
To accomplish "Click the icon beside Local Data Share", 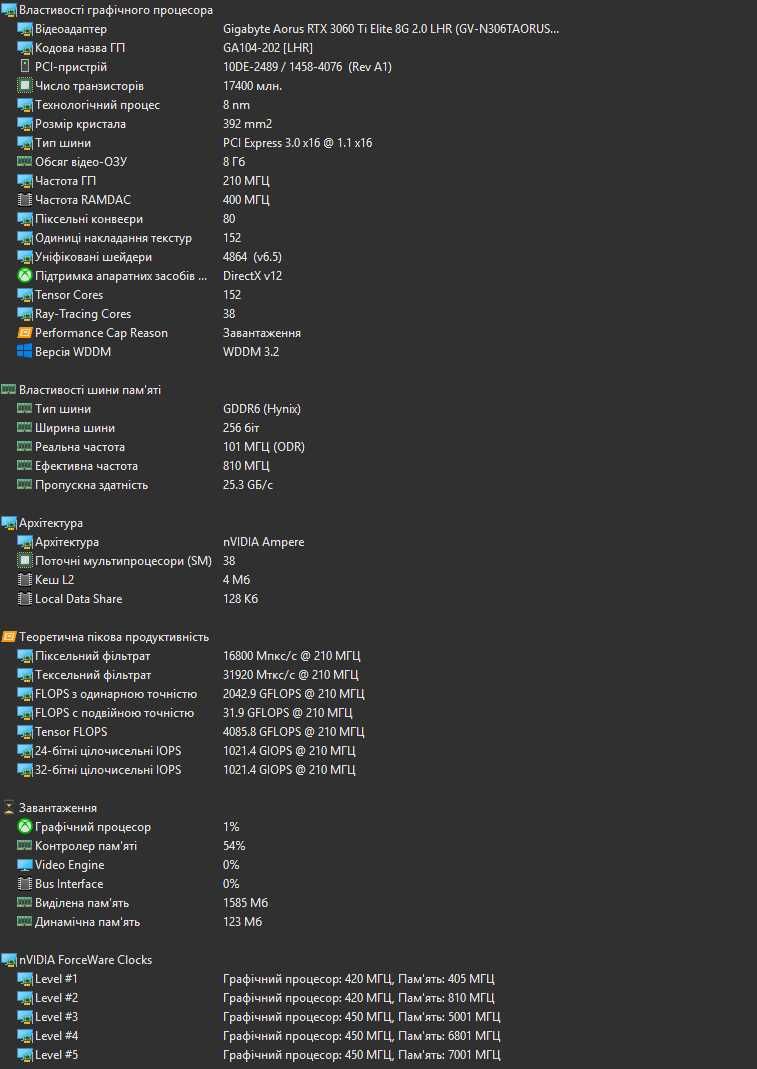I will 25,599.
